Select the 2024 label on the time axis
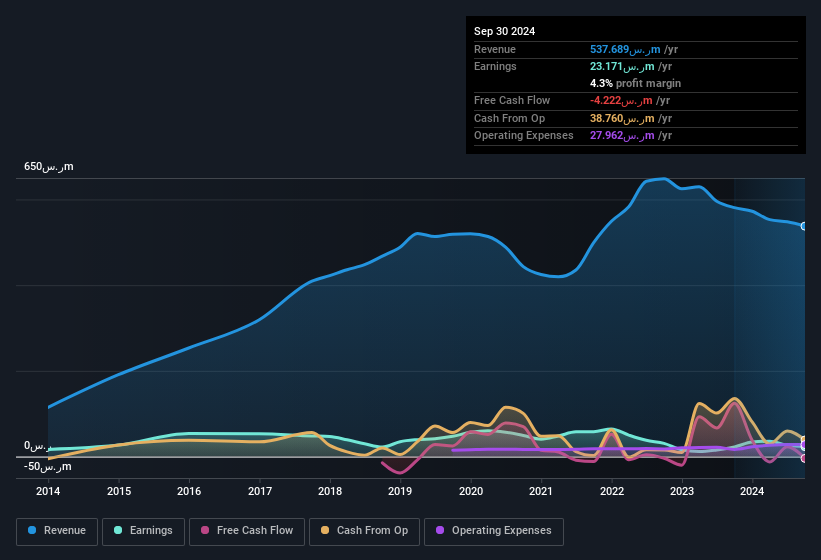The width and height of the screenshot is (821, 560). point(752,491)
